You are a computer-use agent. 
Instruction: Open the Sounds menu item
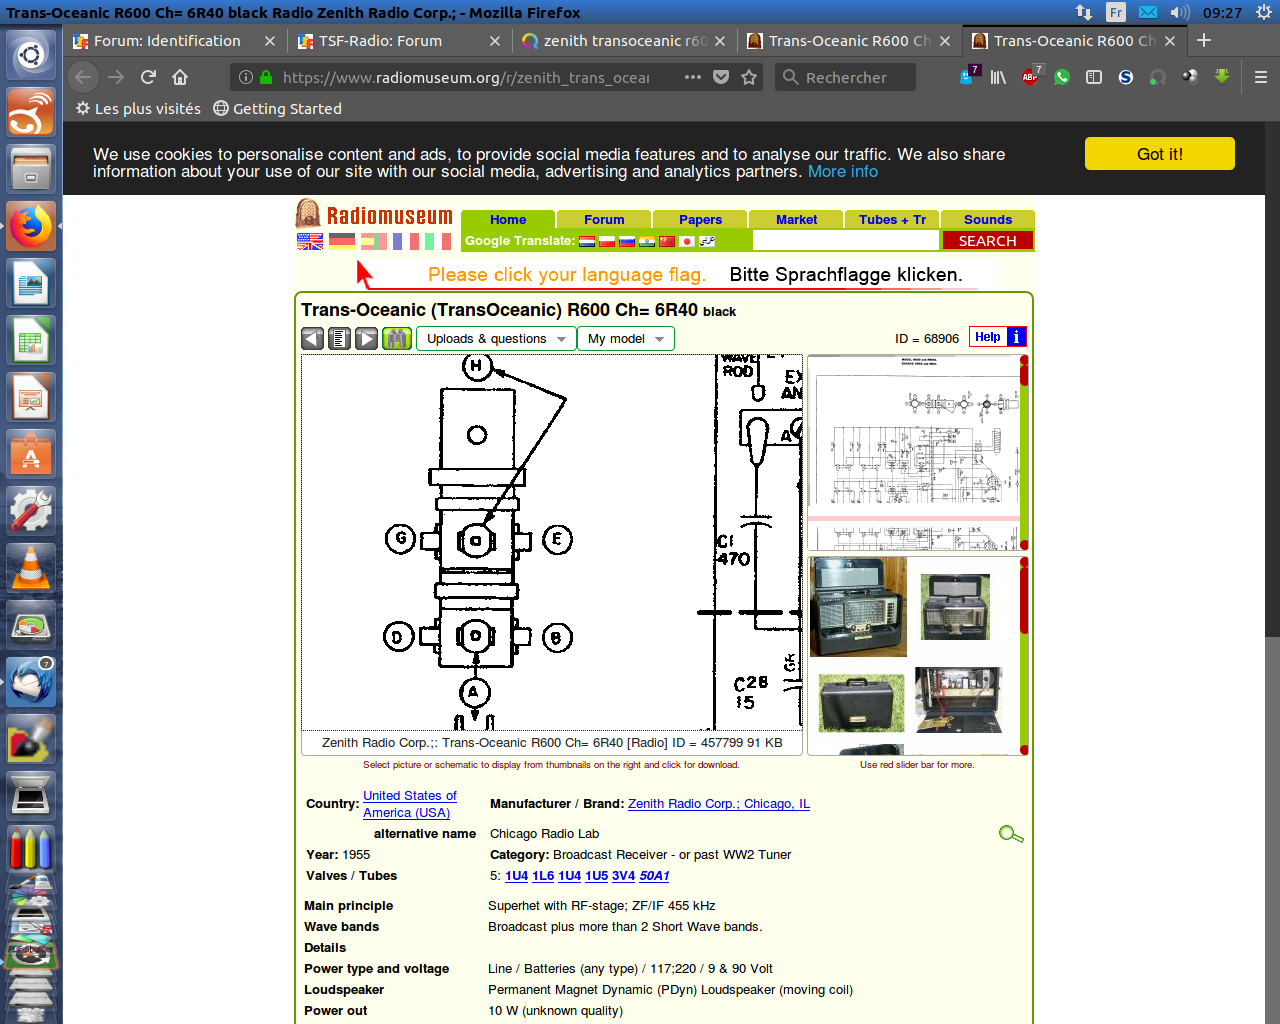click(988, 220)
